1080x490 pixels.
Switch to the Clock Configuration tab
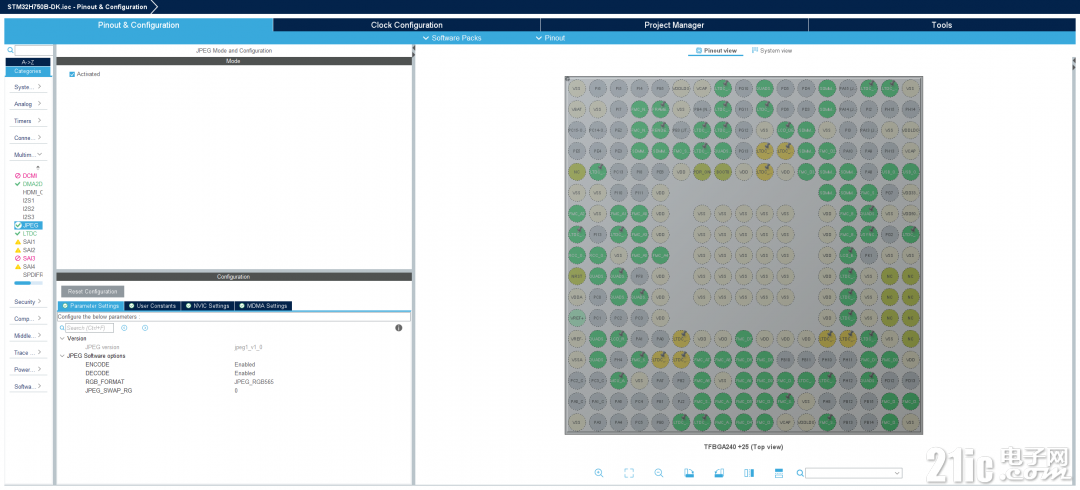[x=406, y=25]
